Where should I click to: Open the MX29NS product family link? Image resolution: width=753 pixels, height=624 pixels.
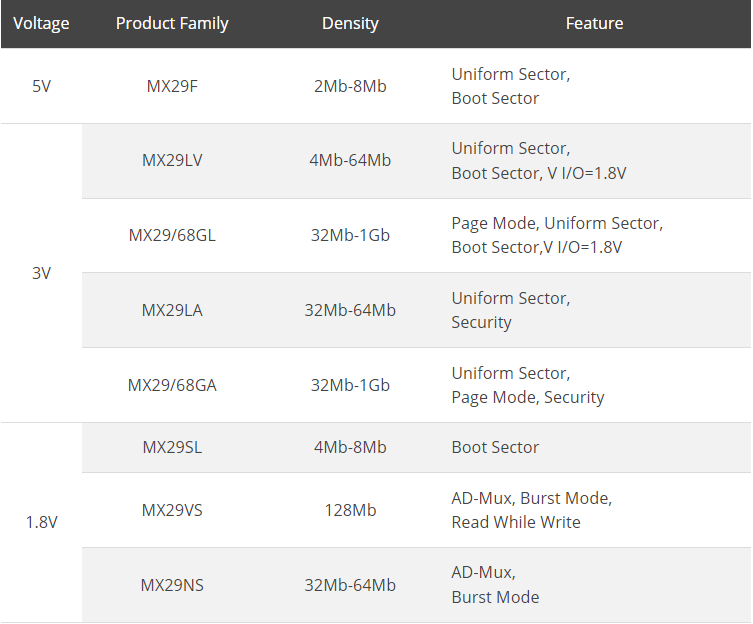coord(172,585)
